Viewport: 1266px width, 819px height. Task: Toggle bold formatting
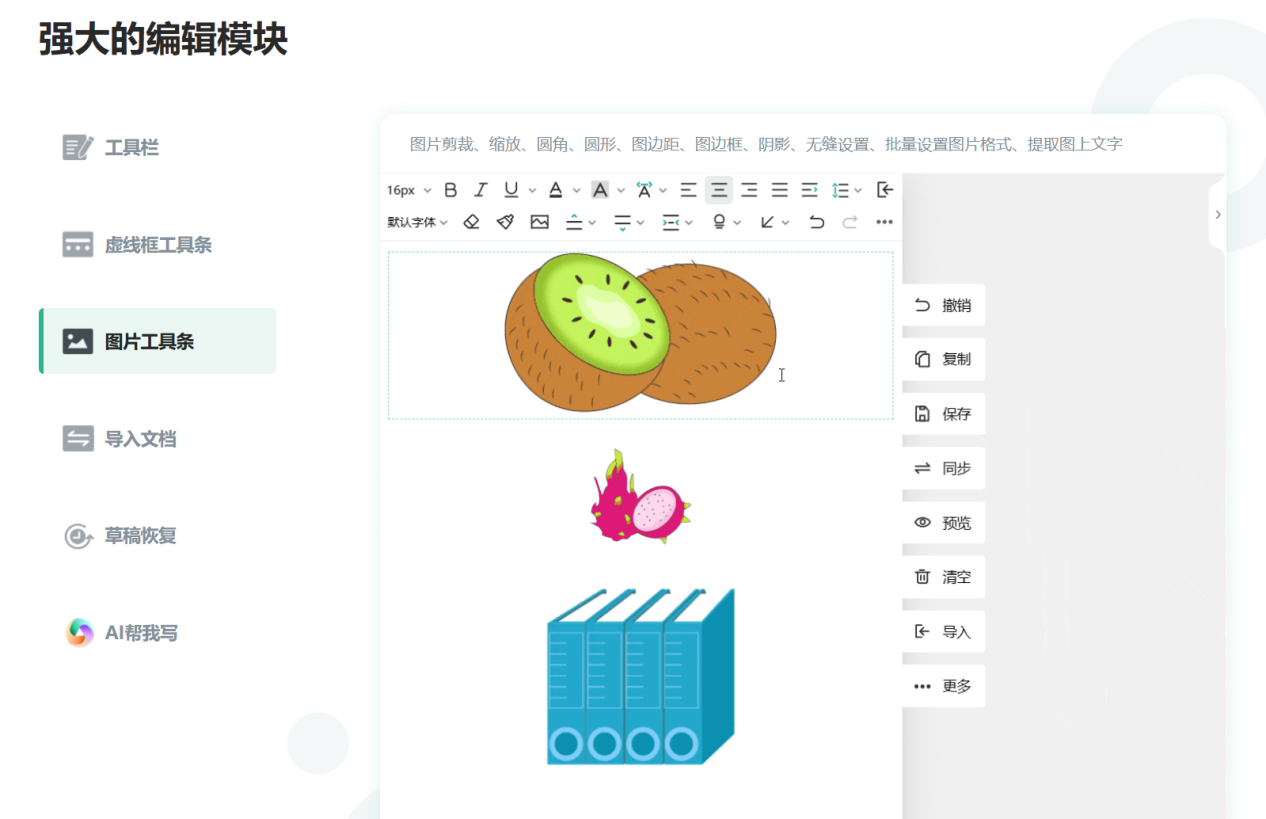(450, 190)
